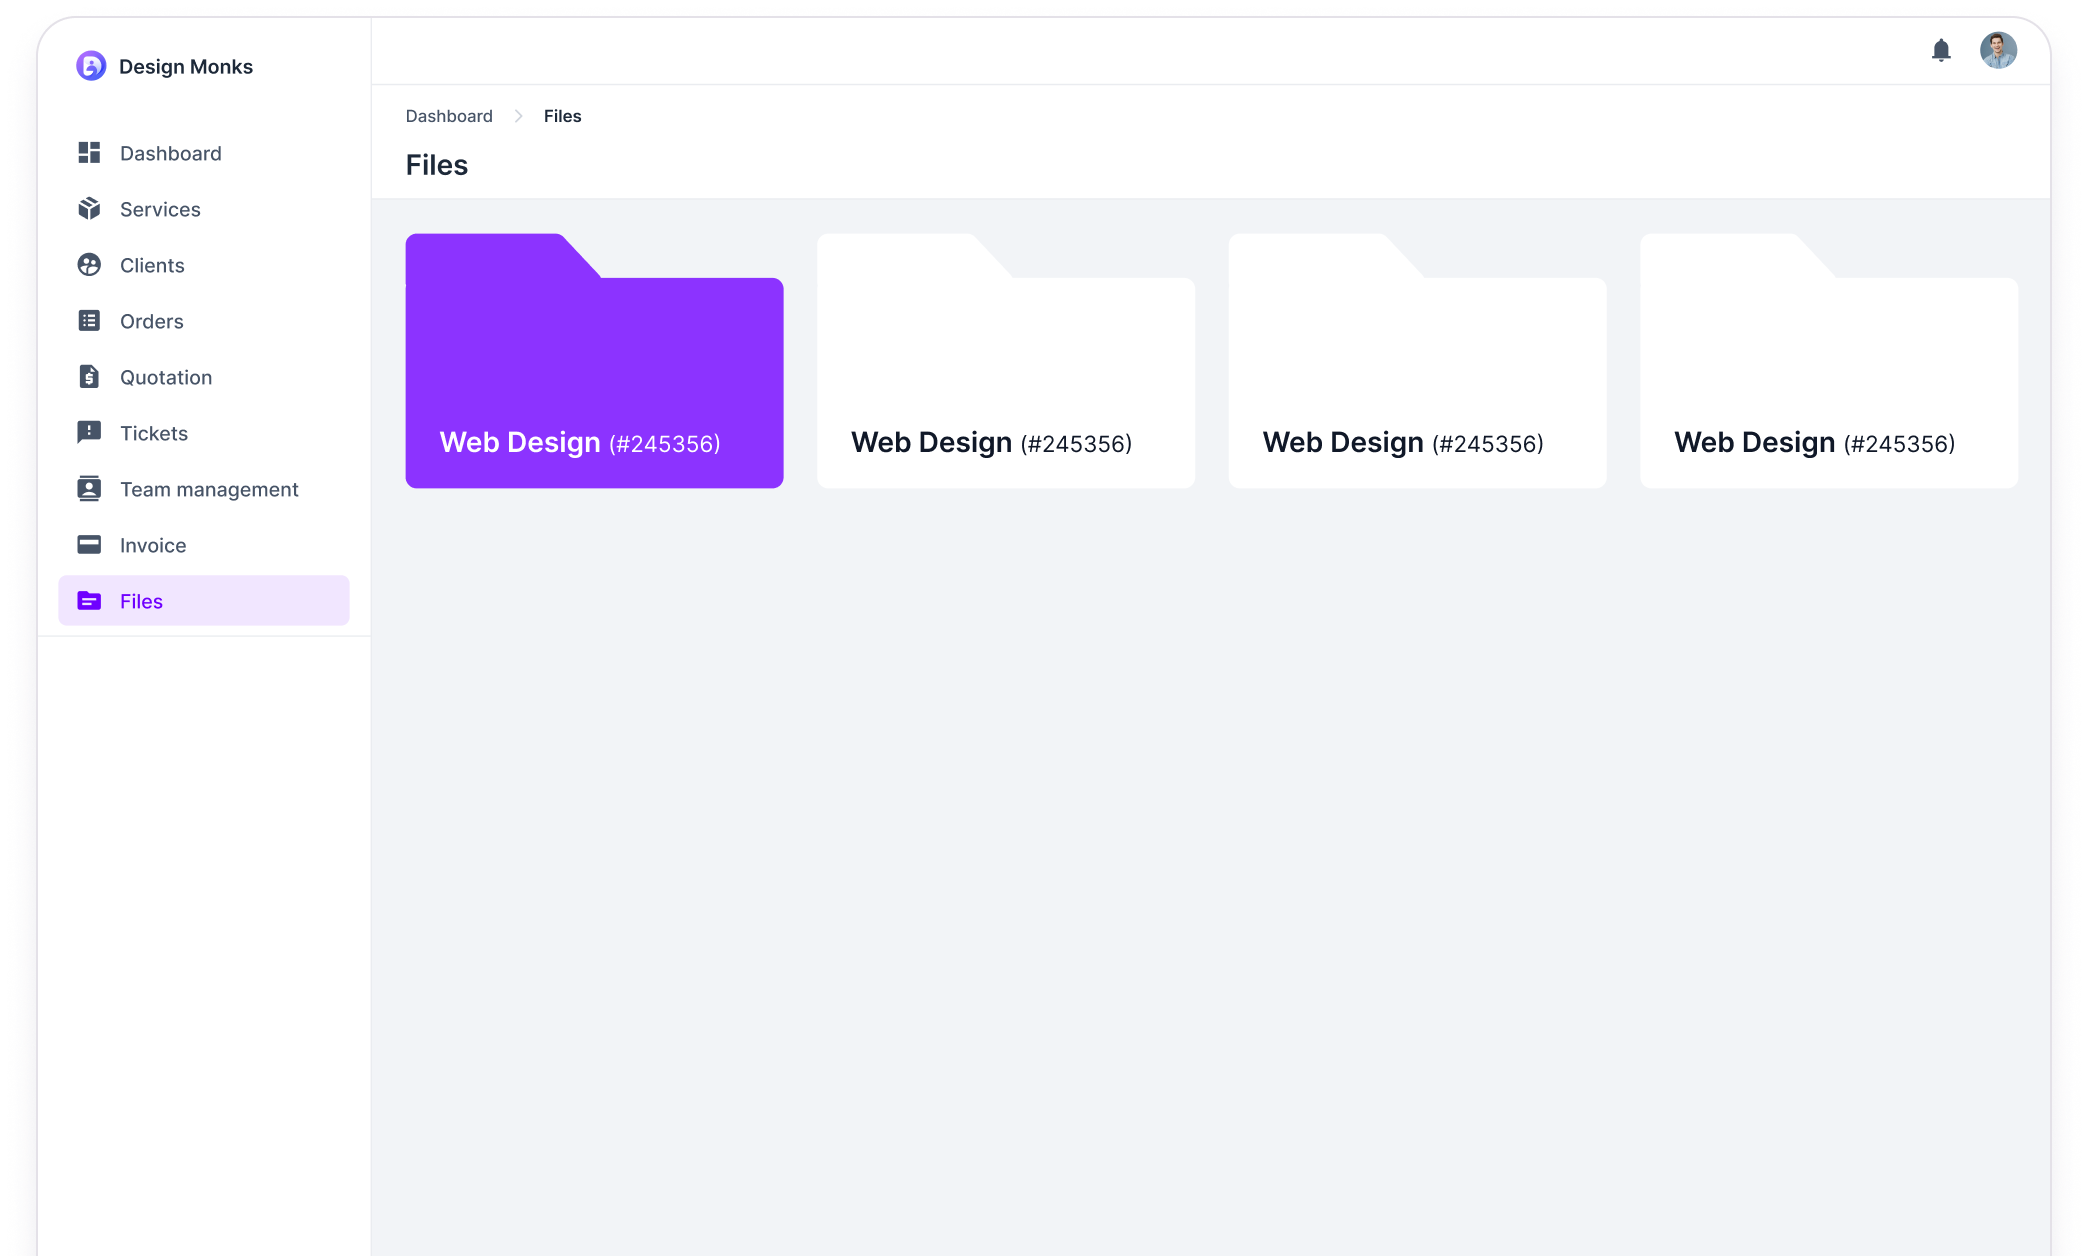Click the breadcrumb chevron separator

(518, 116)
